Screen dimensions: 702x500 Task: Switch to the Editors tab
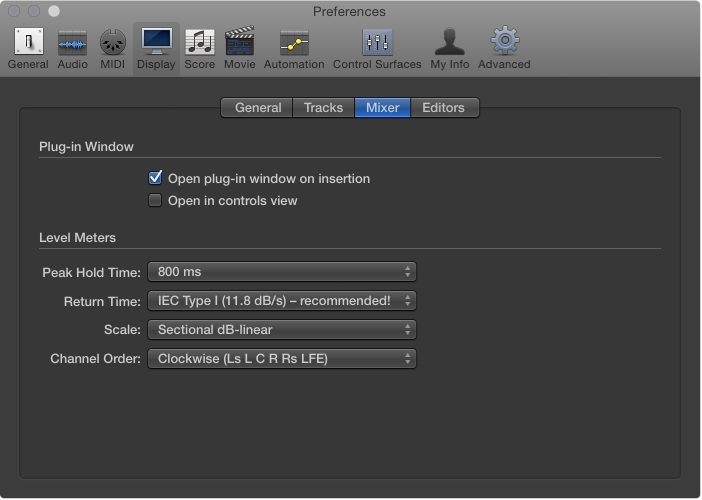click(x=444, y=107)
